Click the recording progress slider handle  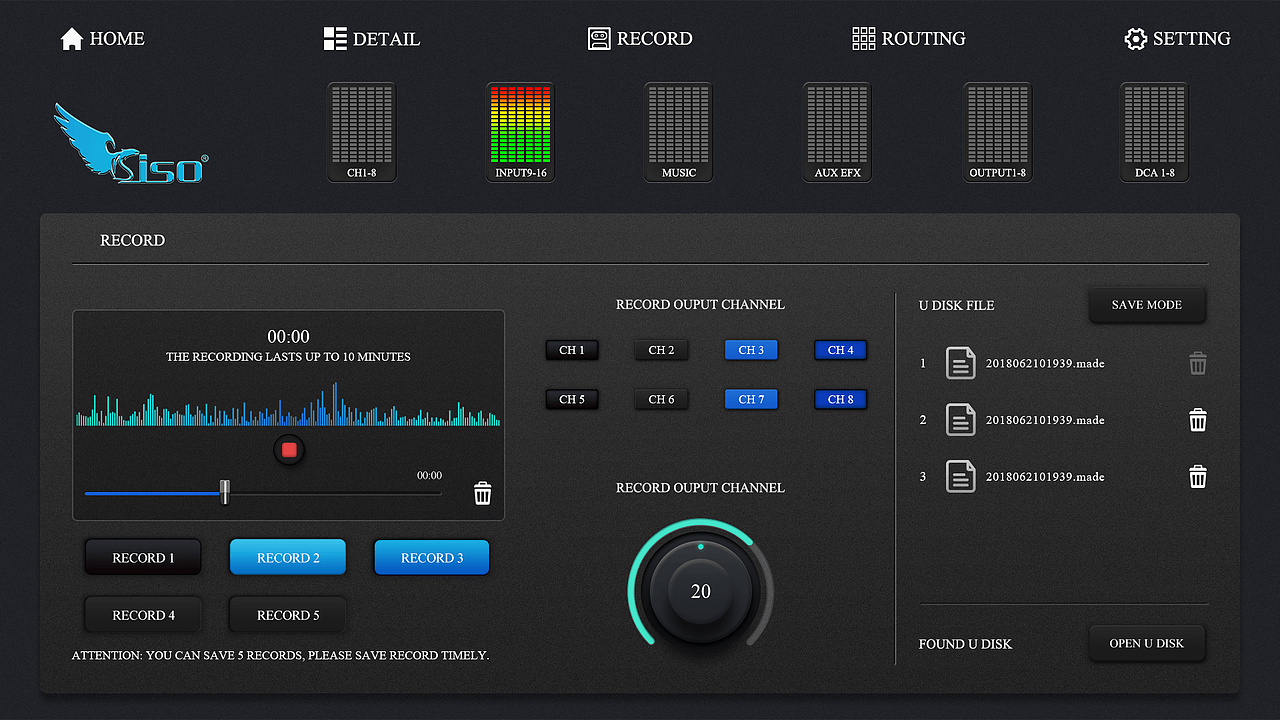225,492
